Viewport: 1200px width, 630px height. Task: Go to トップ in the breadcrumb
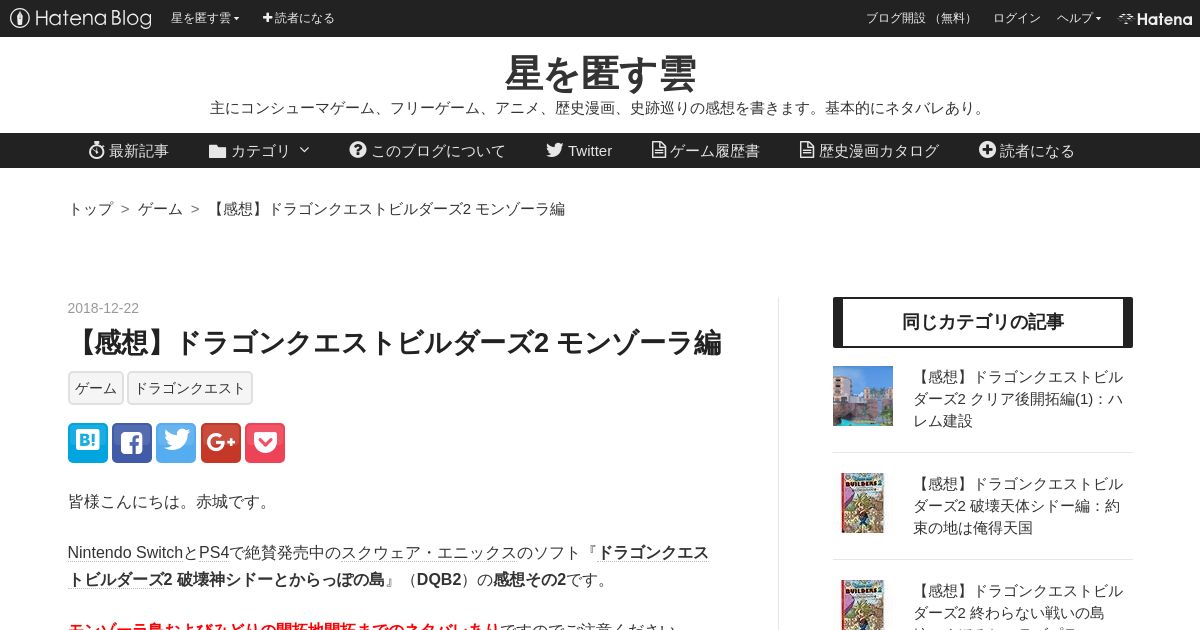(90, 209)
